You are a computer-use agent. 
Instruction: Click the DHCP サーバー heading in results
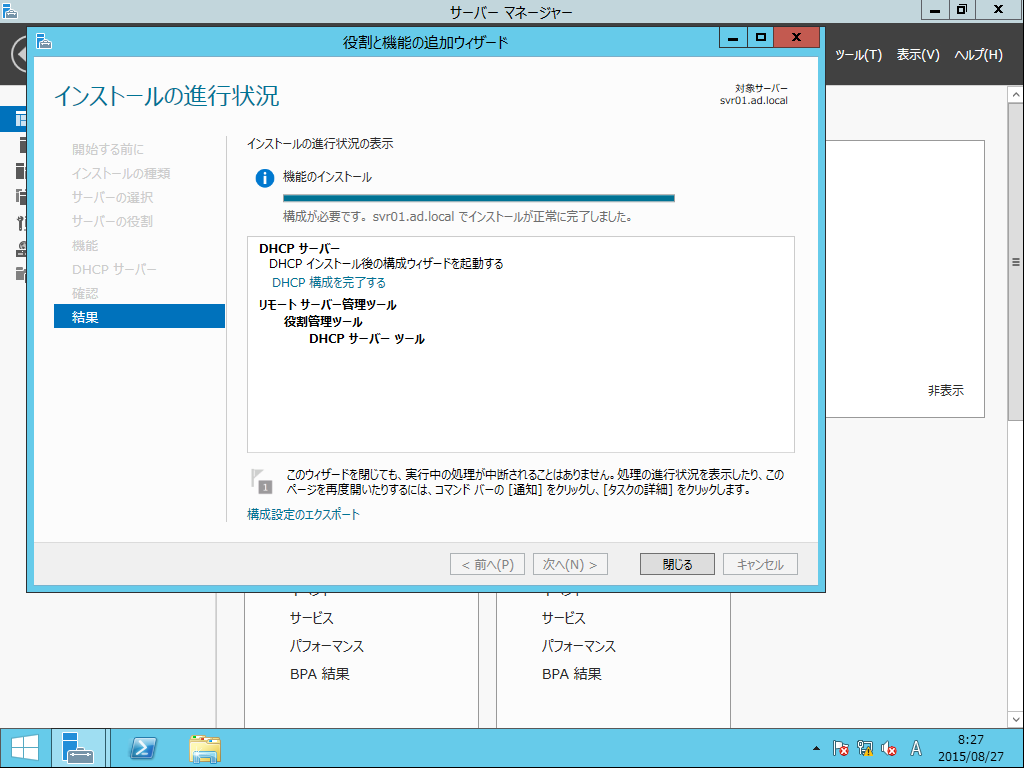[299, 249]
